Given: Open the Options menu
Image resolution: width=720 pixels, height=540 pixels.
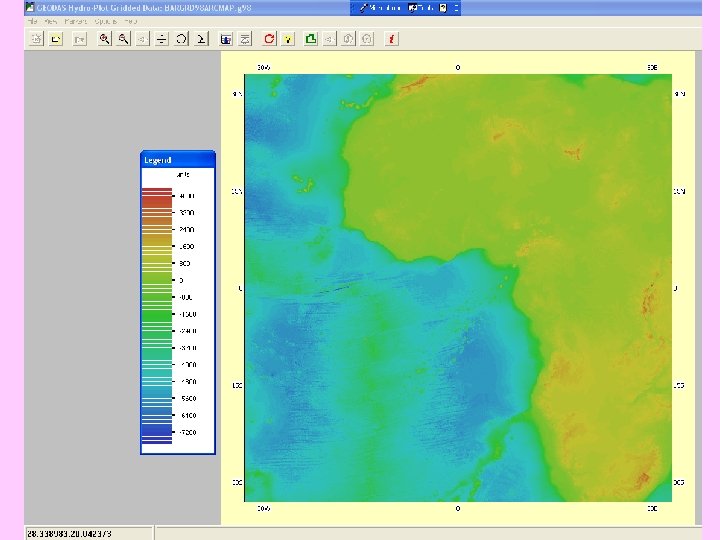Looking at the screenshot, I should point(106,20).
